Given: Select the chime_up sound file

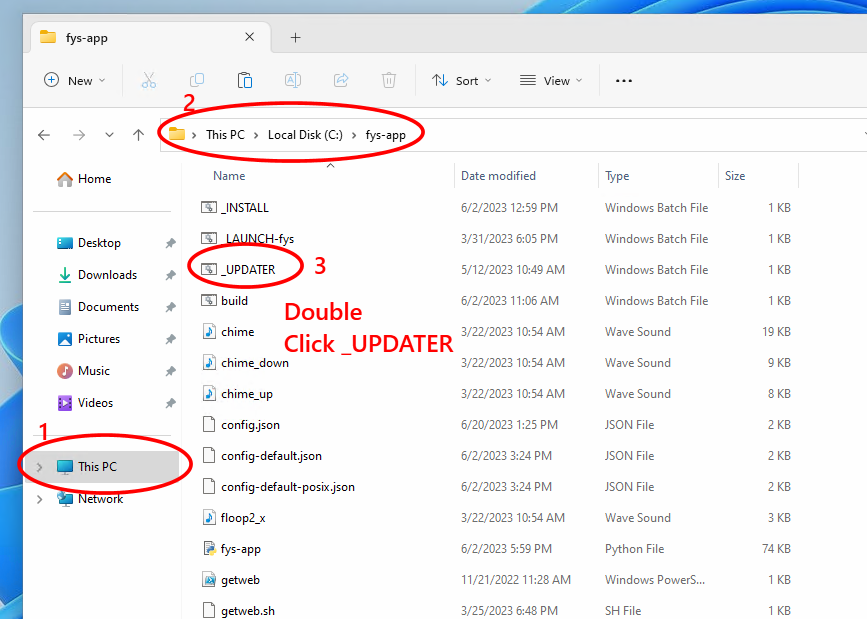Looking at the screenshot, I should (x=247, y=394).
